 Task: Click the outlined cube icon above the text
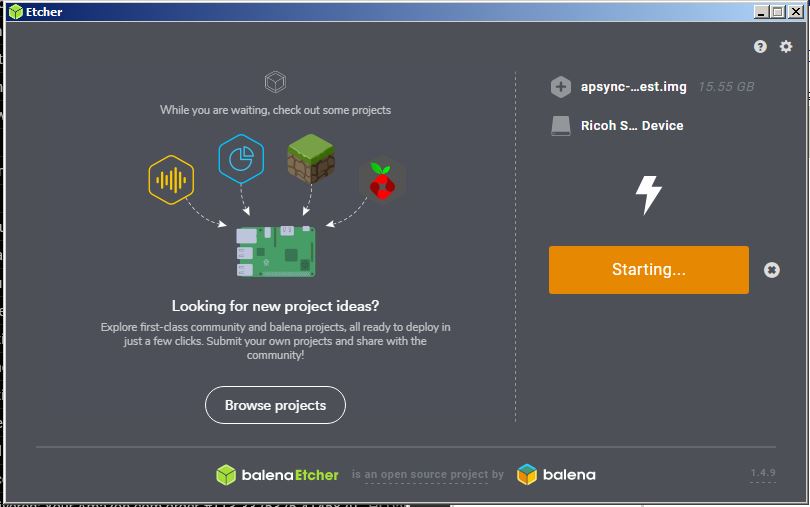pos(275,82)
